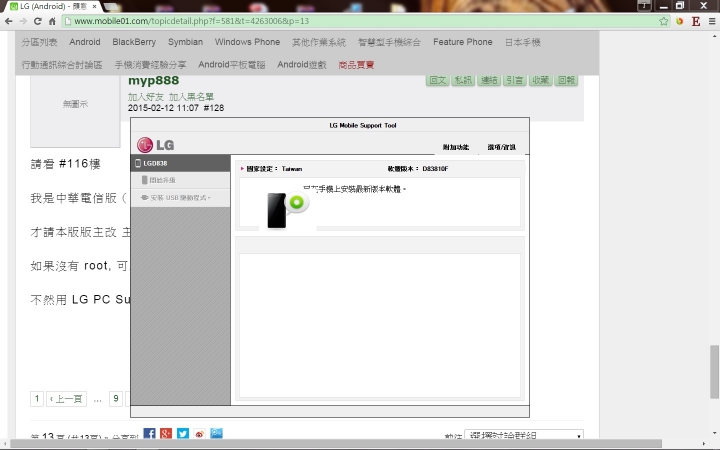The width and height of the screenshot is (720, 450).
Task: Share the thread on Facebook
Action: point(149,433)
